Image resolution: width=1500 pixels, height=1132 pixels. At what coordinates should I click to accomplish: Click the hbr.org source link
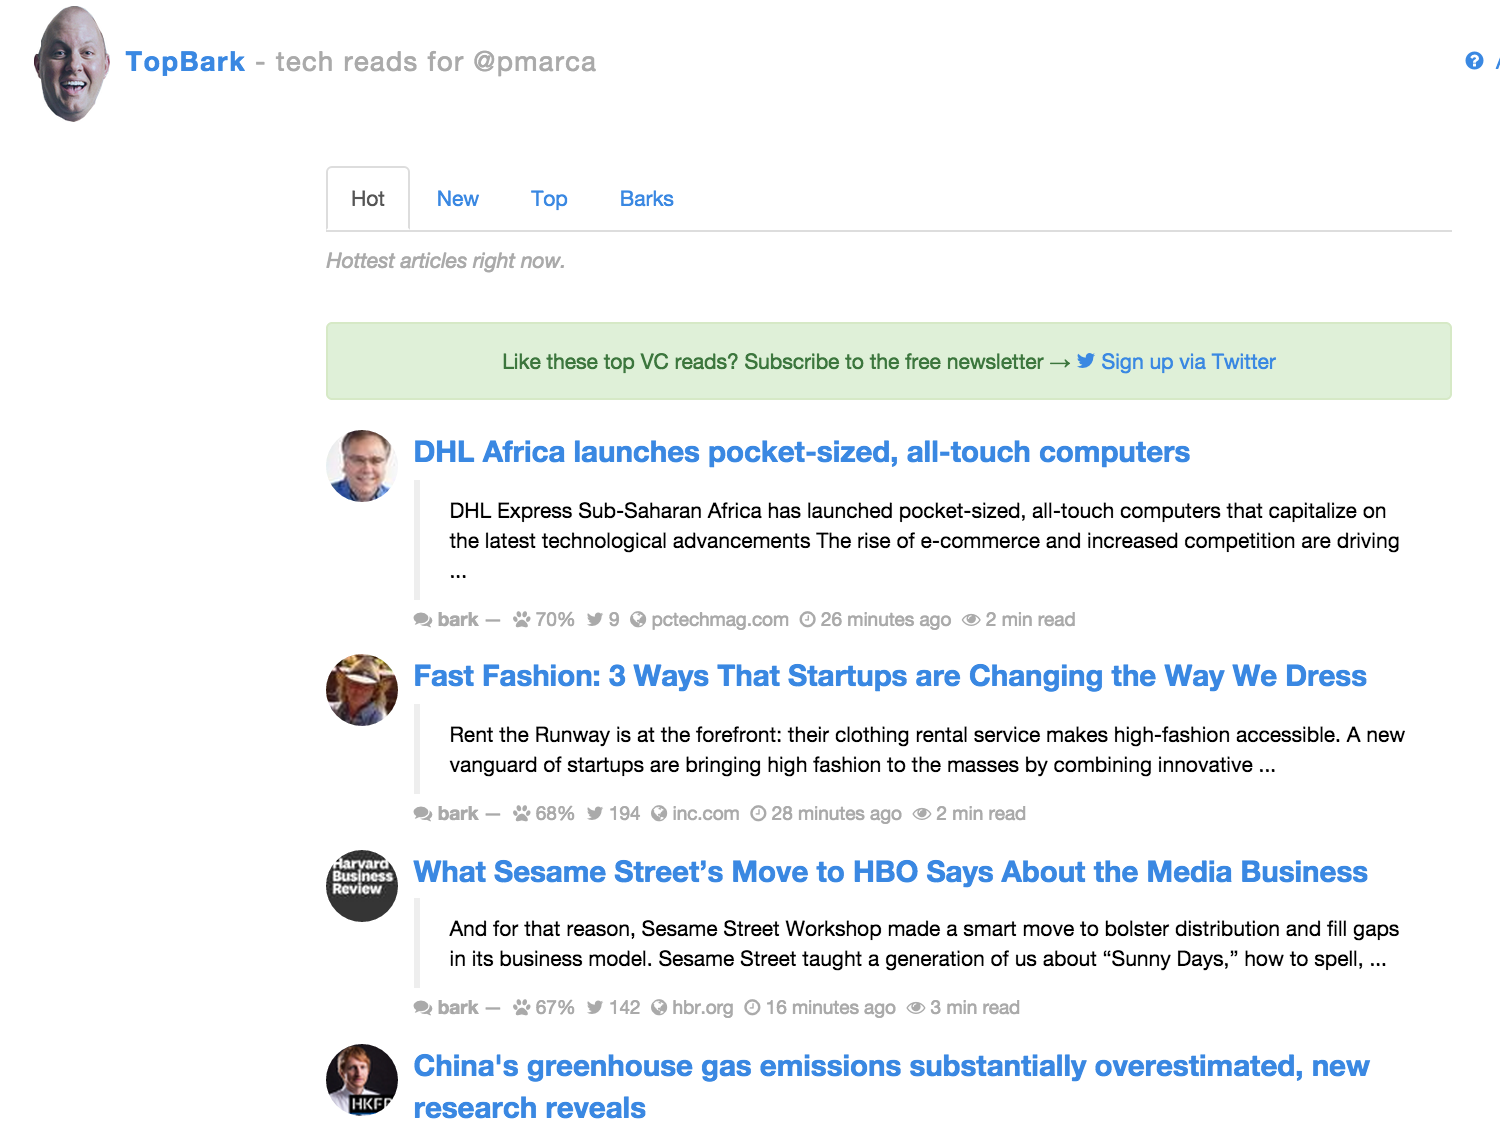pyautogui.click(x=703, y=1008)
